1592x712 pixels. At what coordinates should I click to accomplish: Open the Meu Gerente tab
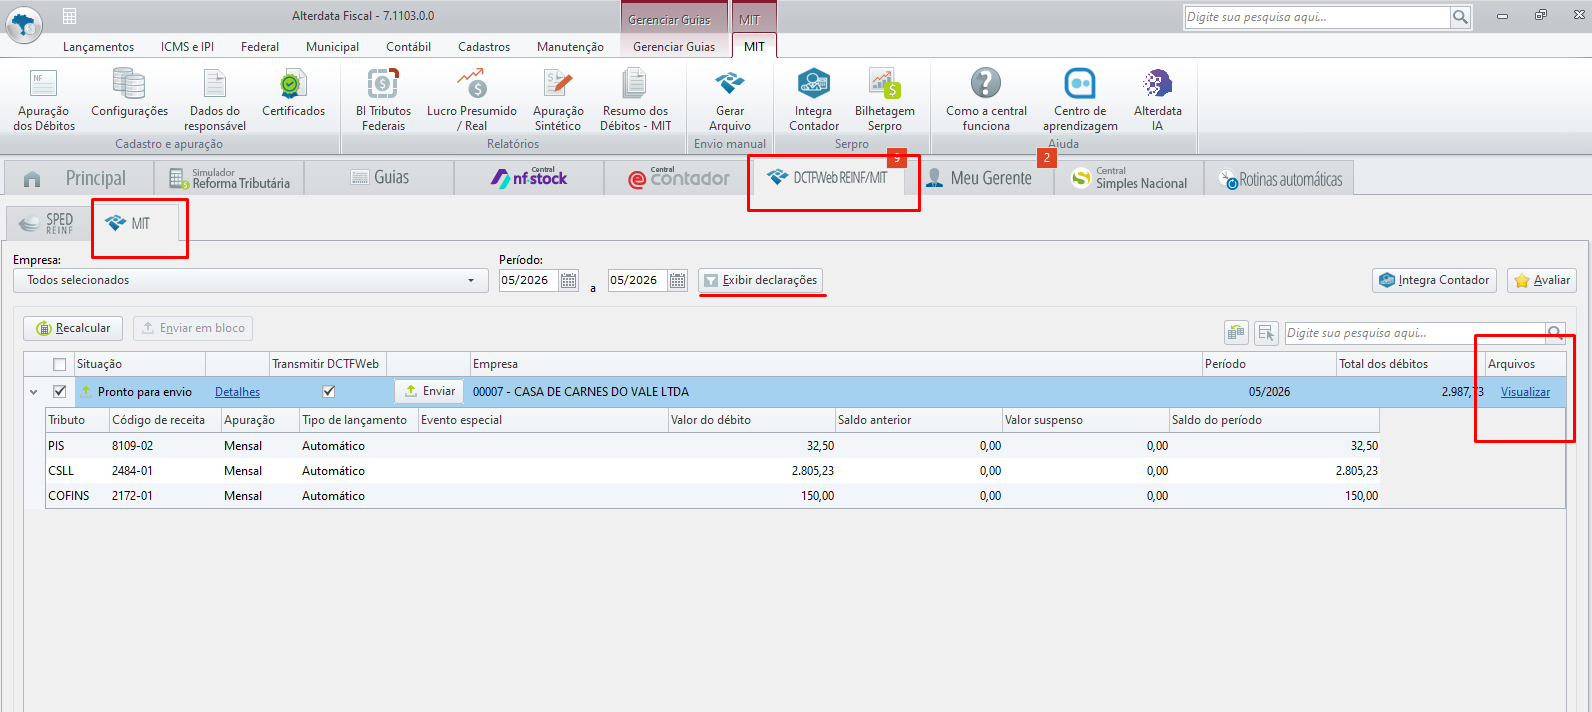click(x=979, y=178)
